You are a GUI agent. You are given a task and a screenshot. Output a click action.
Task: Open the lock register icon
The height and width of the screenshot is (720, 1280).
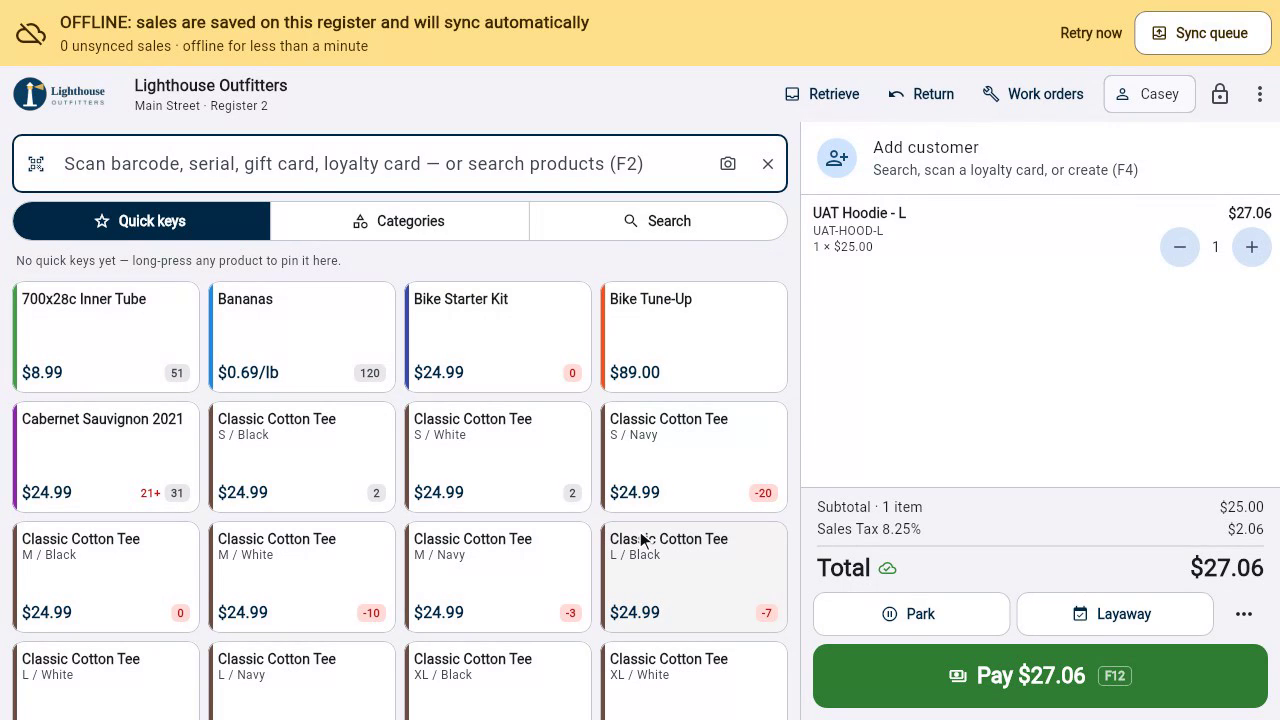[1220, 94]
